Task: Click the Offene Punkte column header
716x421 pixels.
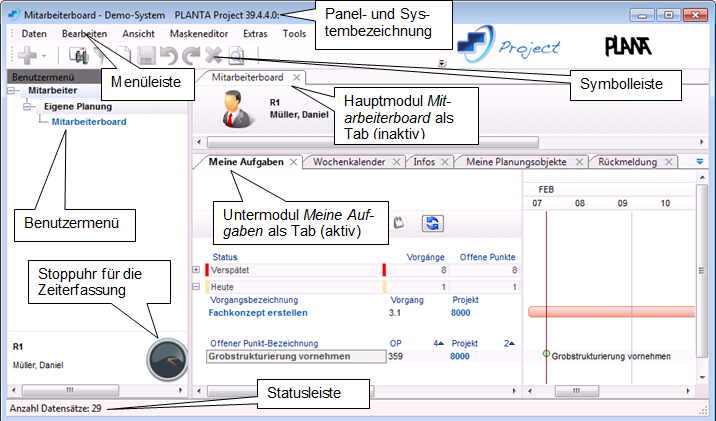Action: 488,257
